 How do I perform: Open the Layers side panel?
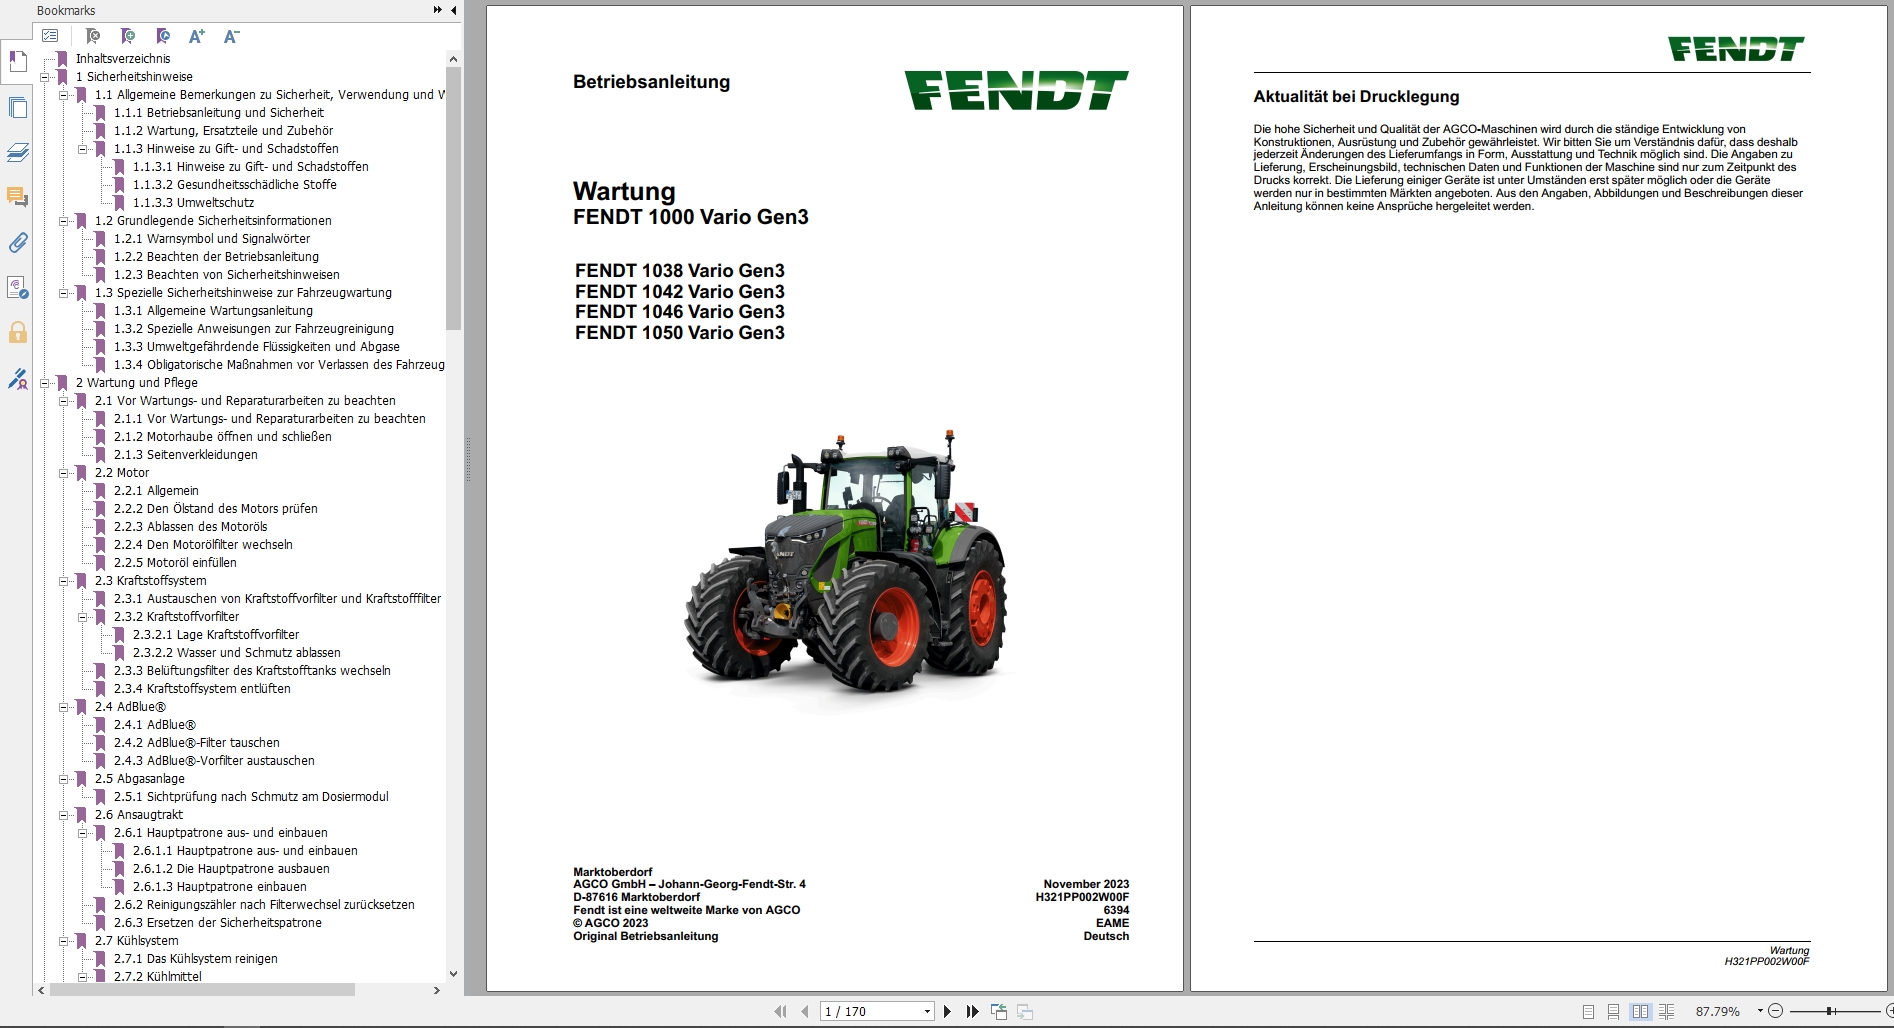(17, 152)
